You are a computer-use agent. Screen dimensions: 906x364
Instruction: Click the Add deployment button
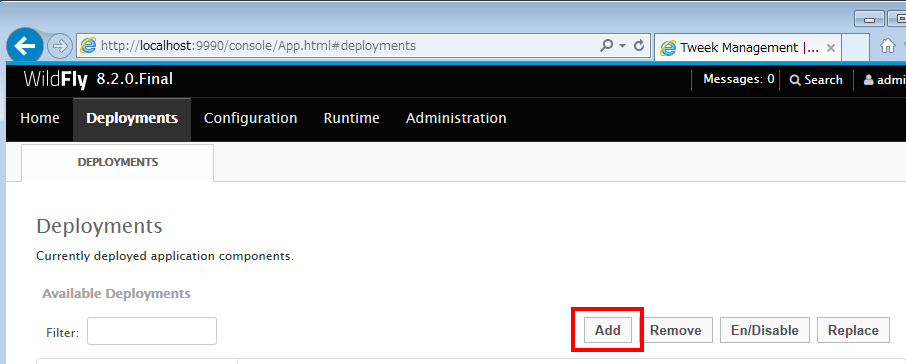click(608, 330)
